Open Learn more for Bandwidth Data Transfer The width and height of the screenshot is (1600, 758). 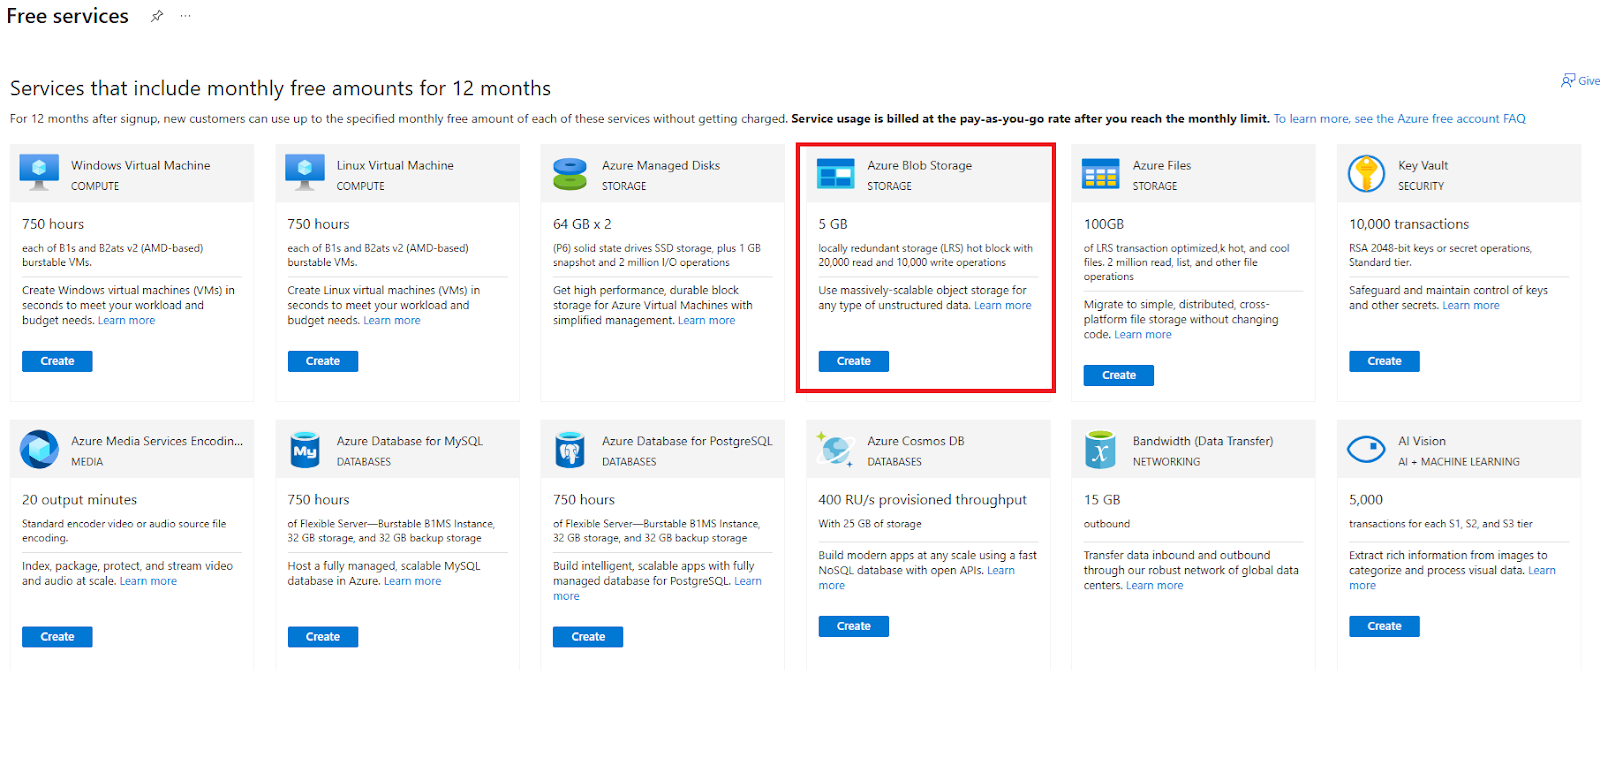point(1155,585)
